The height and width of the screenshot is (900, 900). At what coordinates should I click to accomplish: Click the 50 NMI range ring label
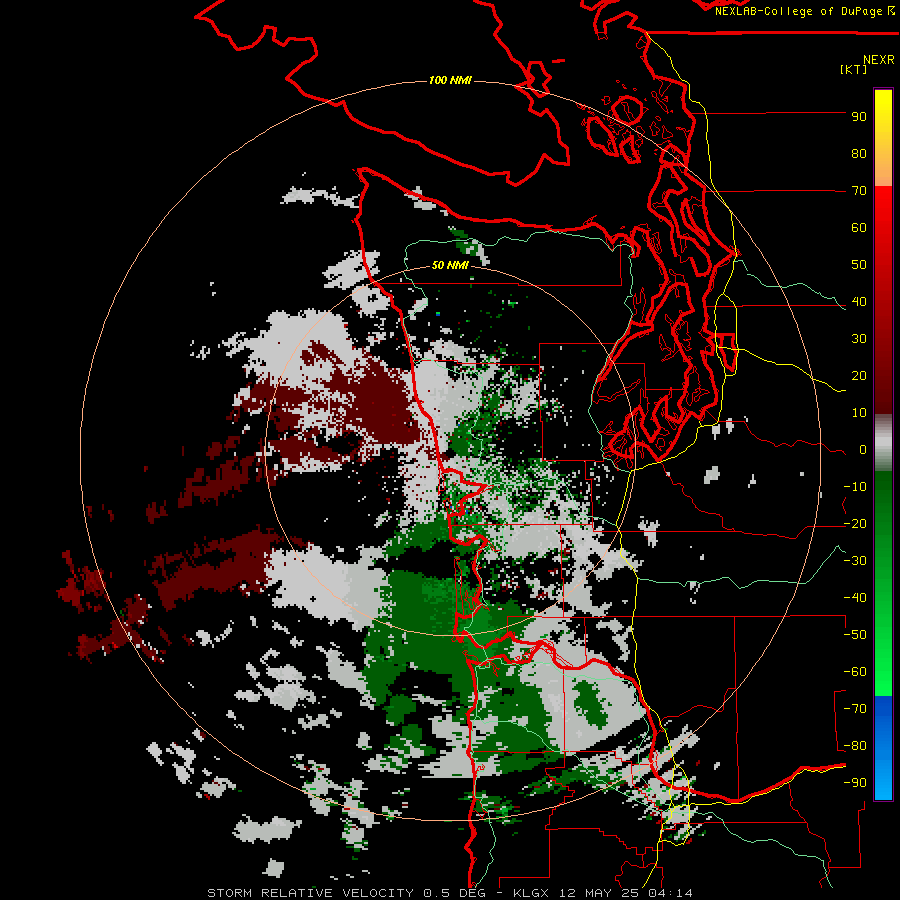click(x=450, y=265)
